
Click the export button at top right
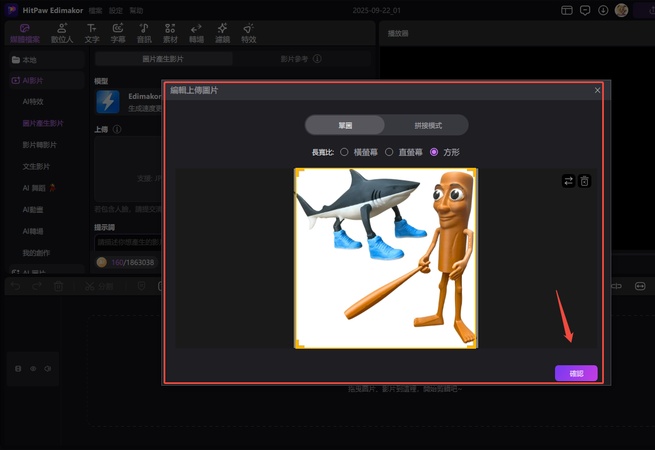coord(645,10)
